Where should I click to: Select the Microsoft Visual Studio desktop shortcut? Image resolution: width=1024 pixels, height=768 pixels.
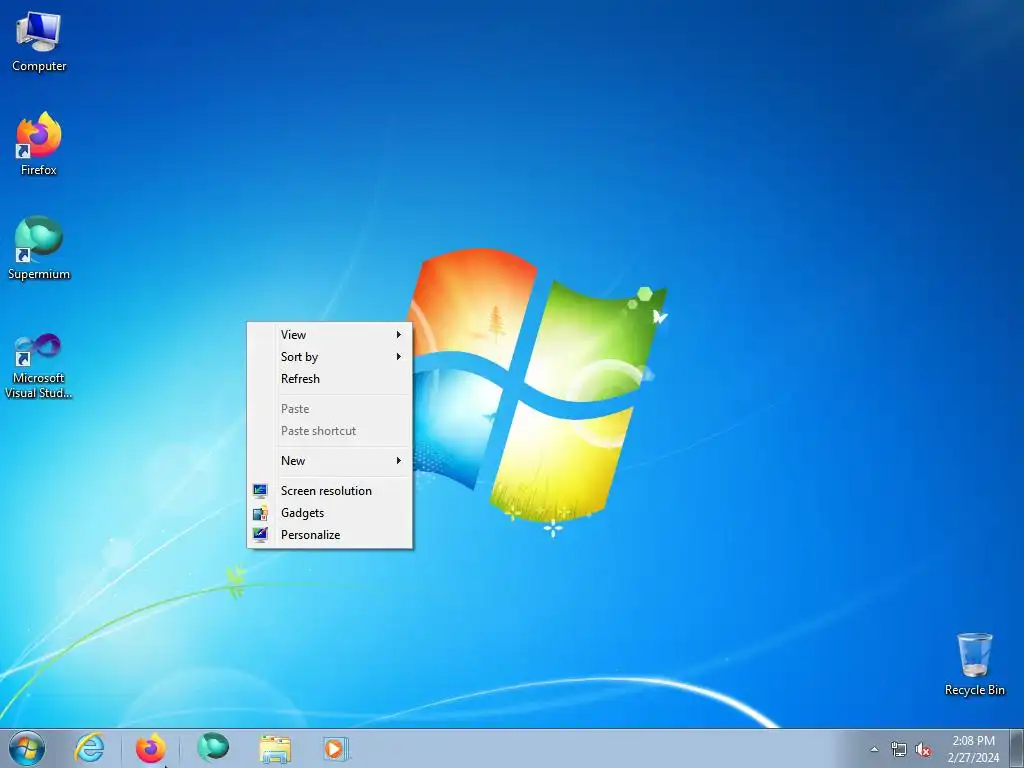click(x=39, y=366)
